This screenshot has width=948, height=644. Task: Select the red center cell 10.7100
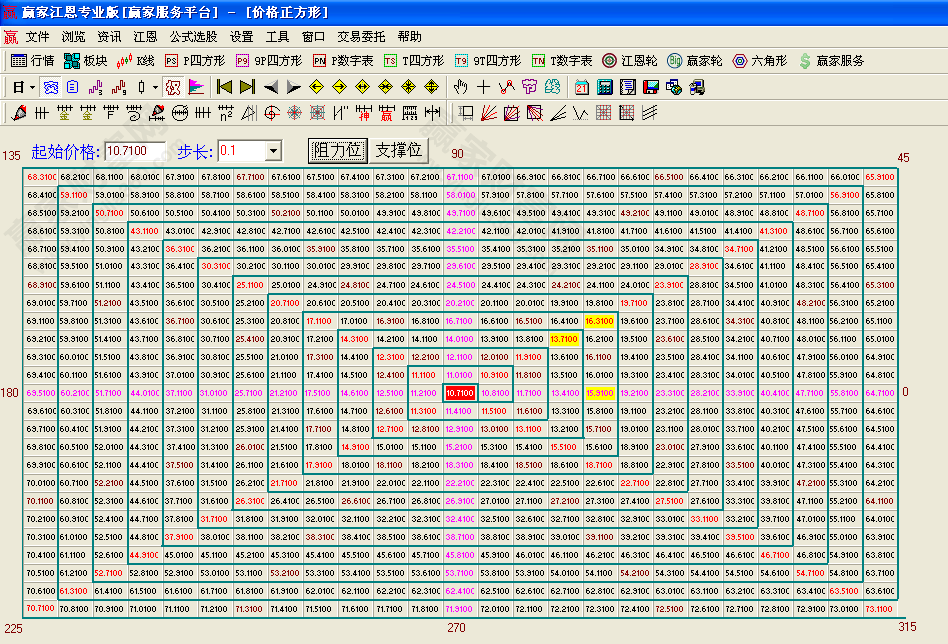pos(459,393)
